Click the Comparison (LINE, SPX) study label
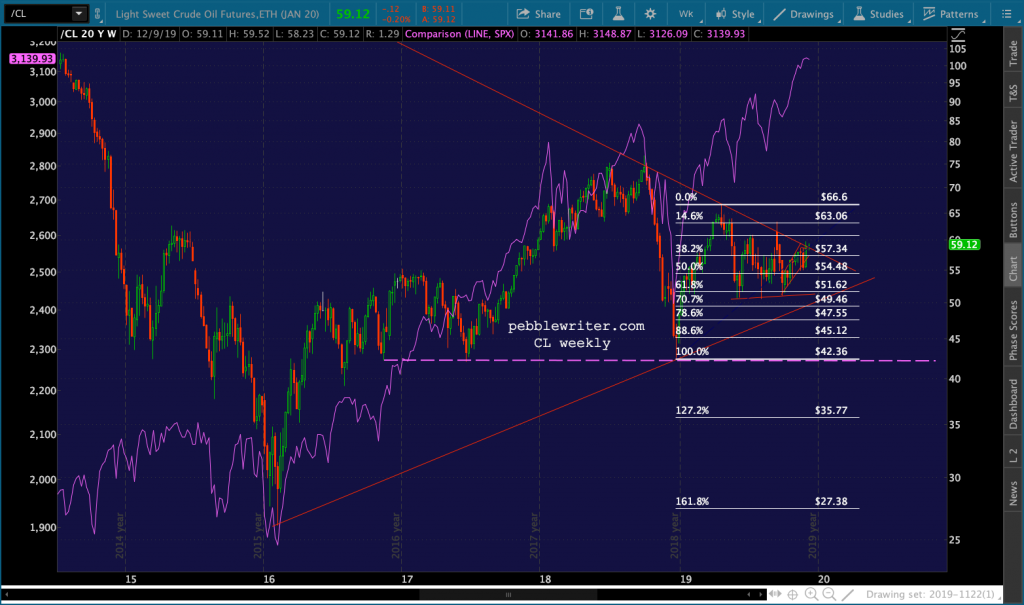Screen dimensions: 1024x605 tap(460, 33)
